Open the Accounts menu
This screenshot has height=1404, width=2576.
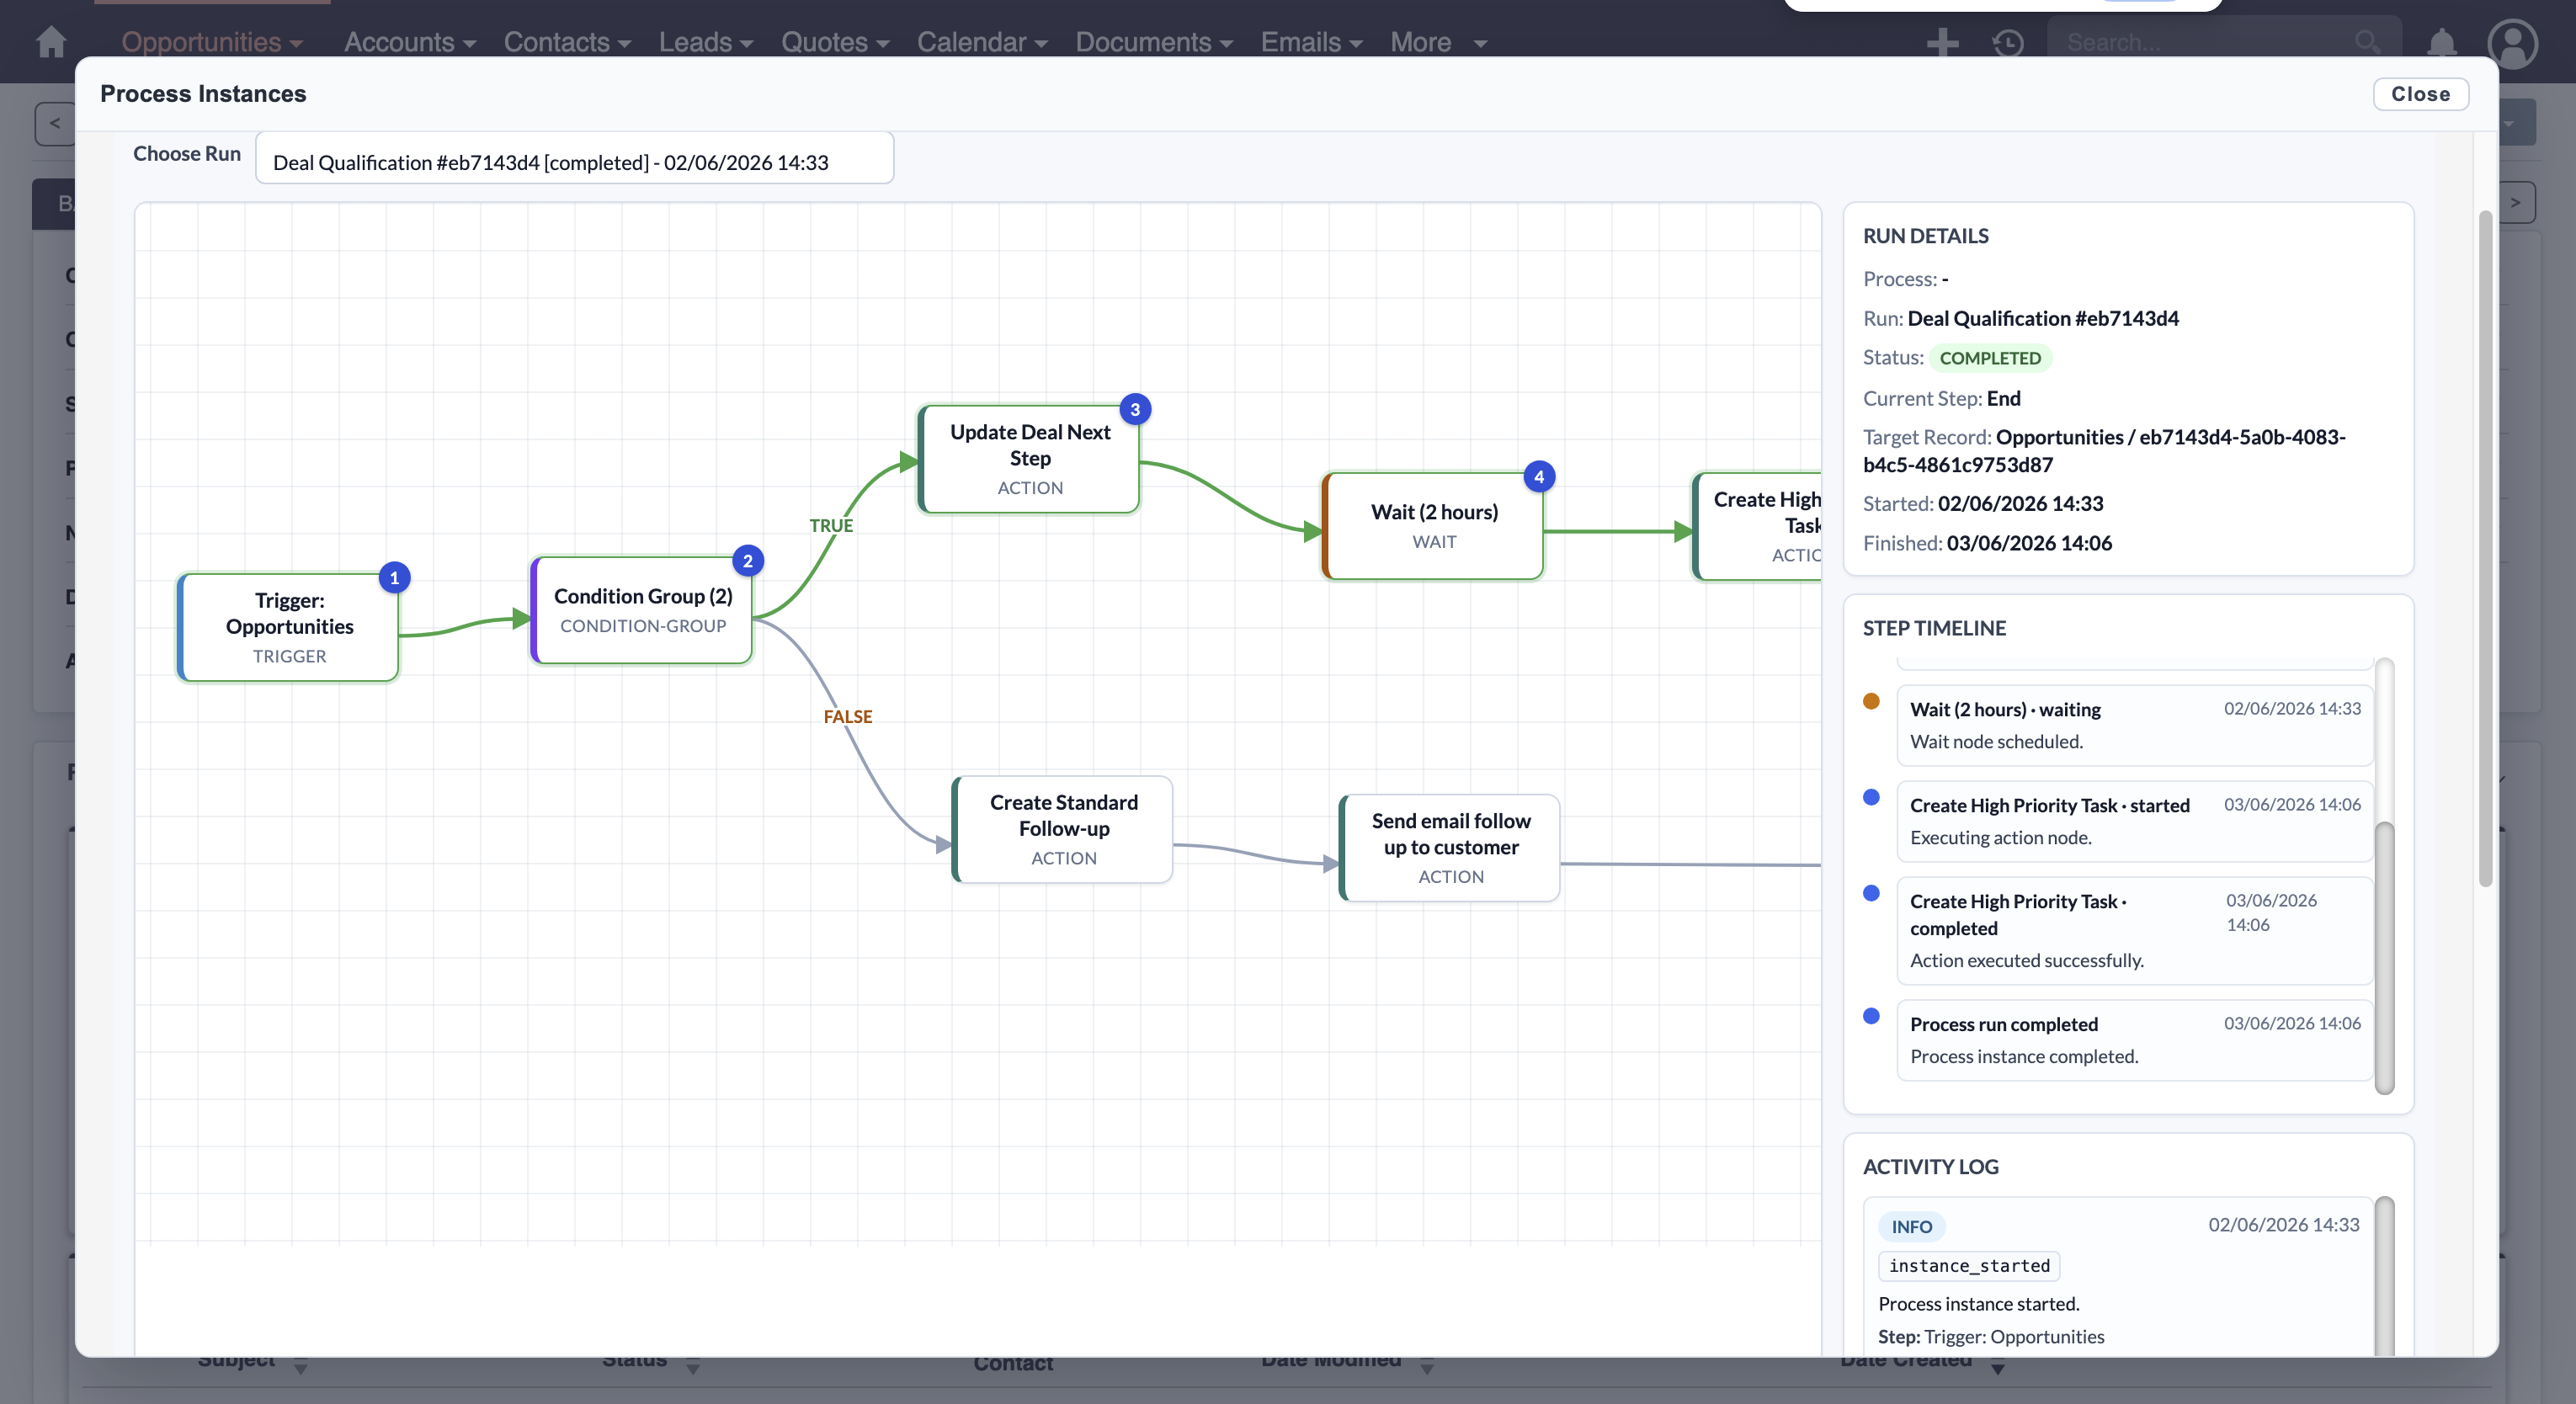[410, 42]
